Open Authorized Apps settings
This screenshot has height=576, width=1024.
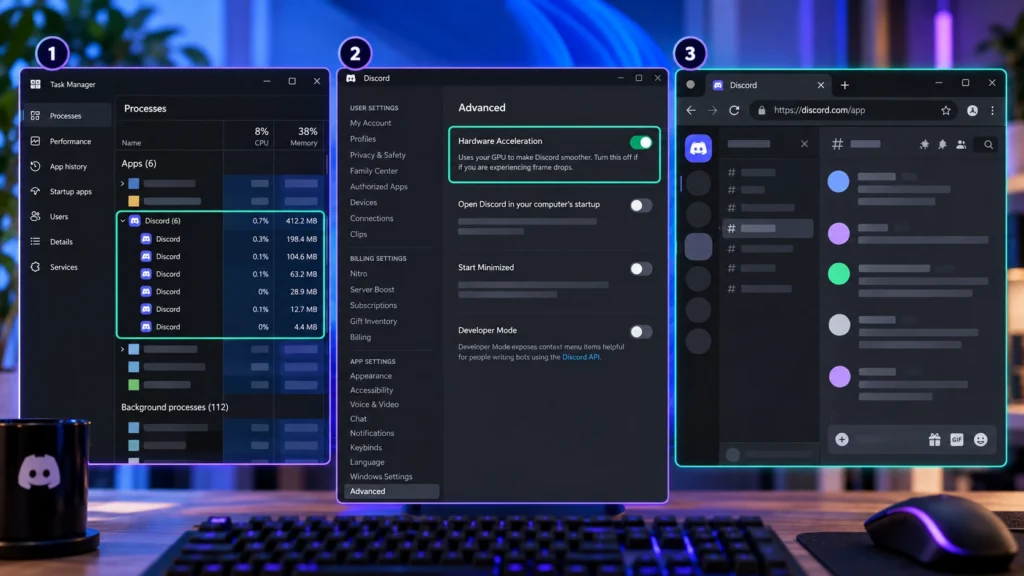point(379,187)
